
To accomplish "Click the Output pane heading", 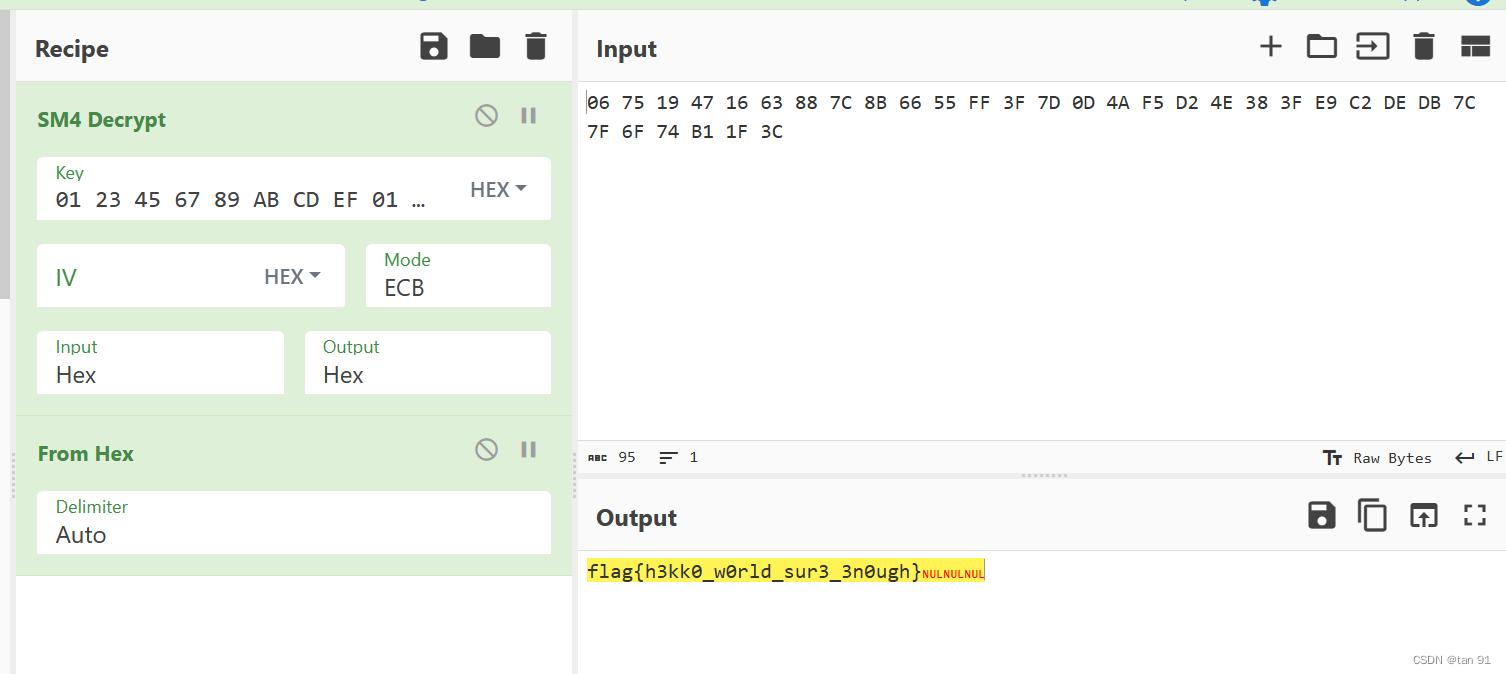I will tap(637, 518).
